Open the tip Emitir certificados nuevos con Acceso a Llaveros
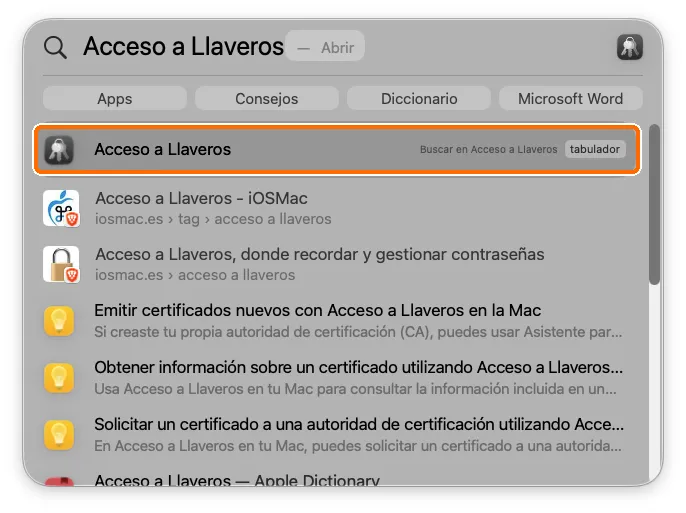The height and width of the screenshot is (513, 686). pos(337,321)
